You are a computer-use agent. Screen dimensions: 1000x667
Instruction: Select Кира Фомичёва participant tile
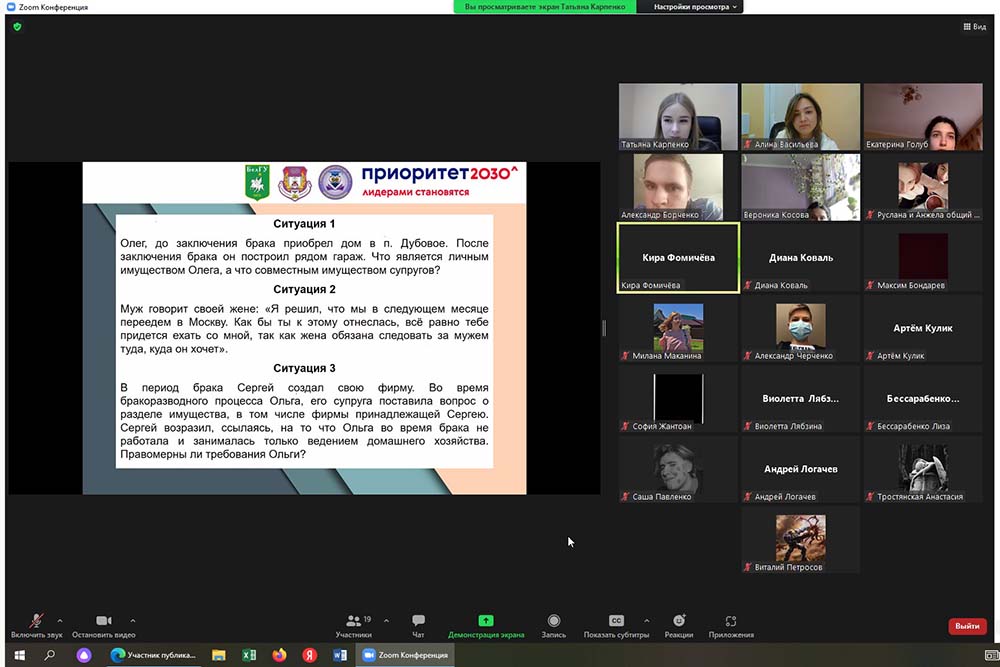[x=678, y=258]
